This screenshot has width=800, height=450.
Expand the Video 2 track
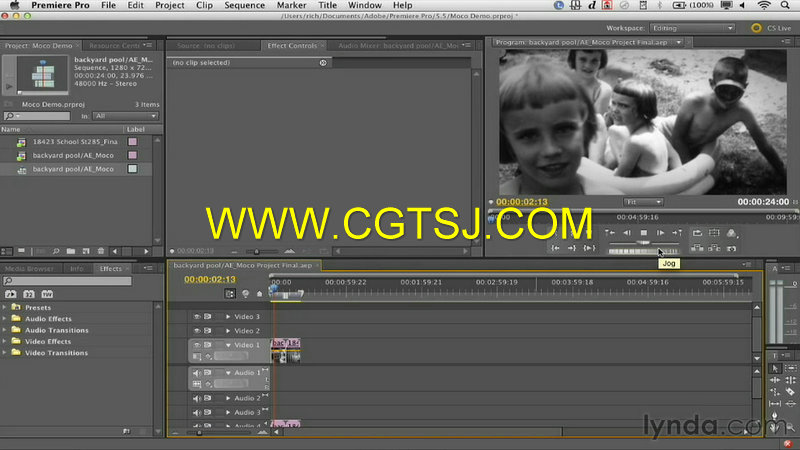pos(228,331)
